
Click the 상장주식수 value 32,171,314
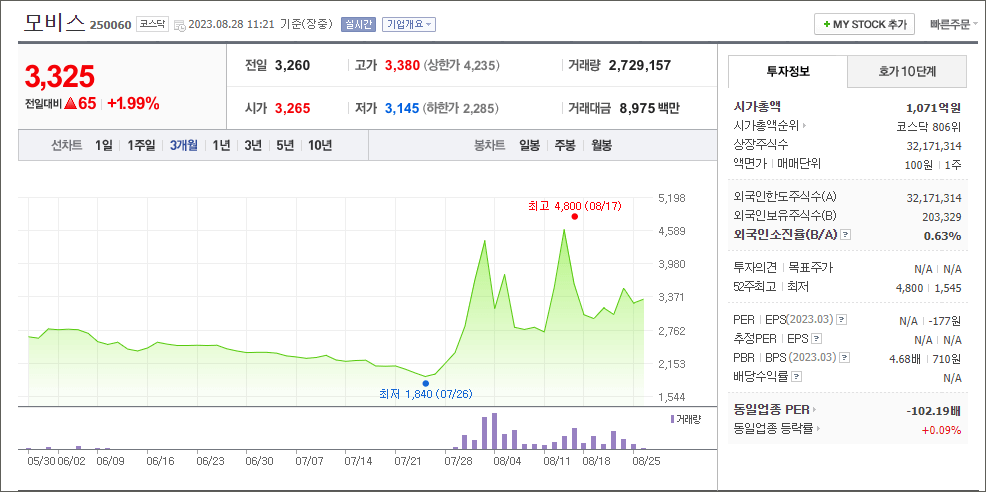pos(934,145)
